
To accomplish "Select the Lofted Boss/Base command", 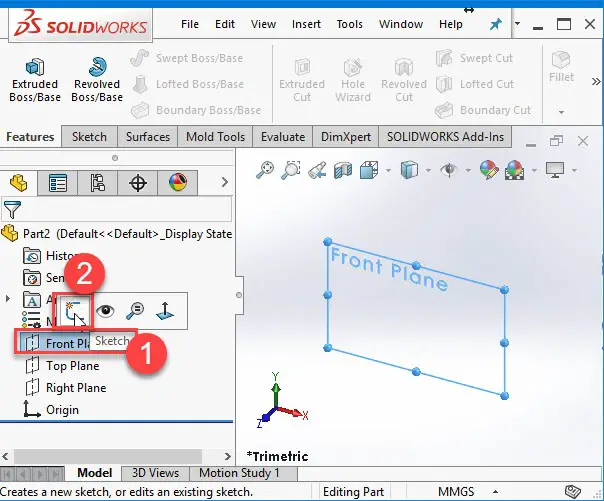I will pos(188,84).
